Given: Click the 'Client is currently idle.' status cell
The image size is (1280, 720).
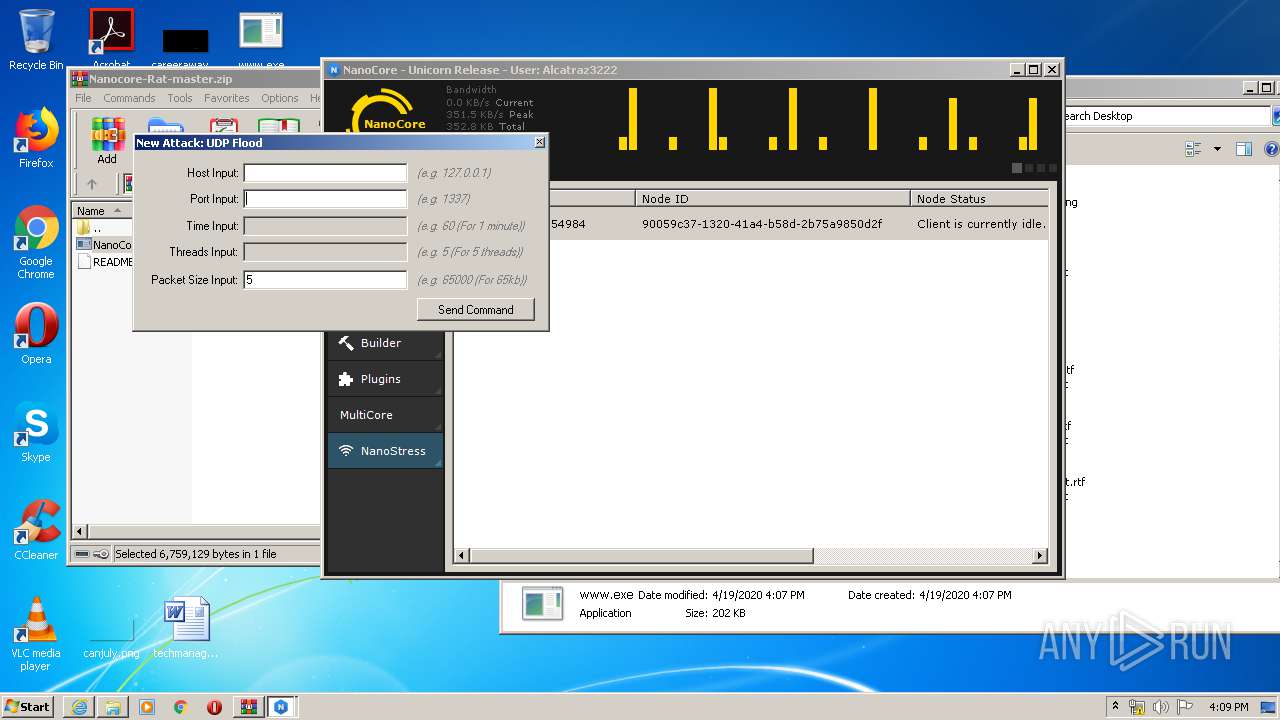Looking at the screenshot, I should (x=981, y=224).
